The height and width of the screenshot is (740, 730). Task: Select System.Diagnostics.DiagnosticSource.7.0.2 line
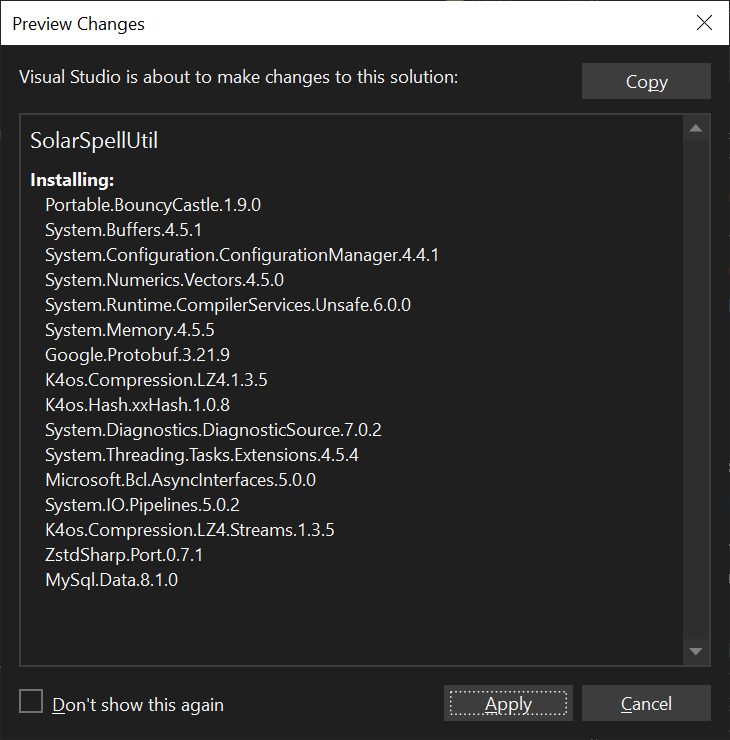213,430
